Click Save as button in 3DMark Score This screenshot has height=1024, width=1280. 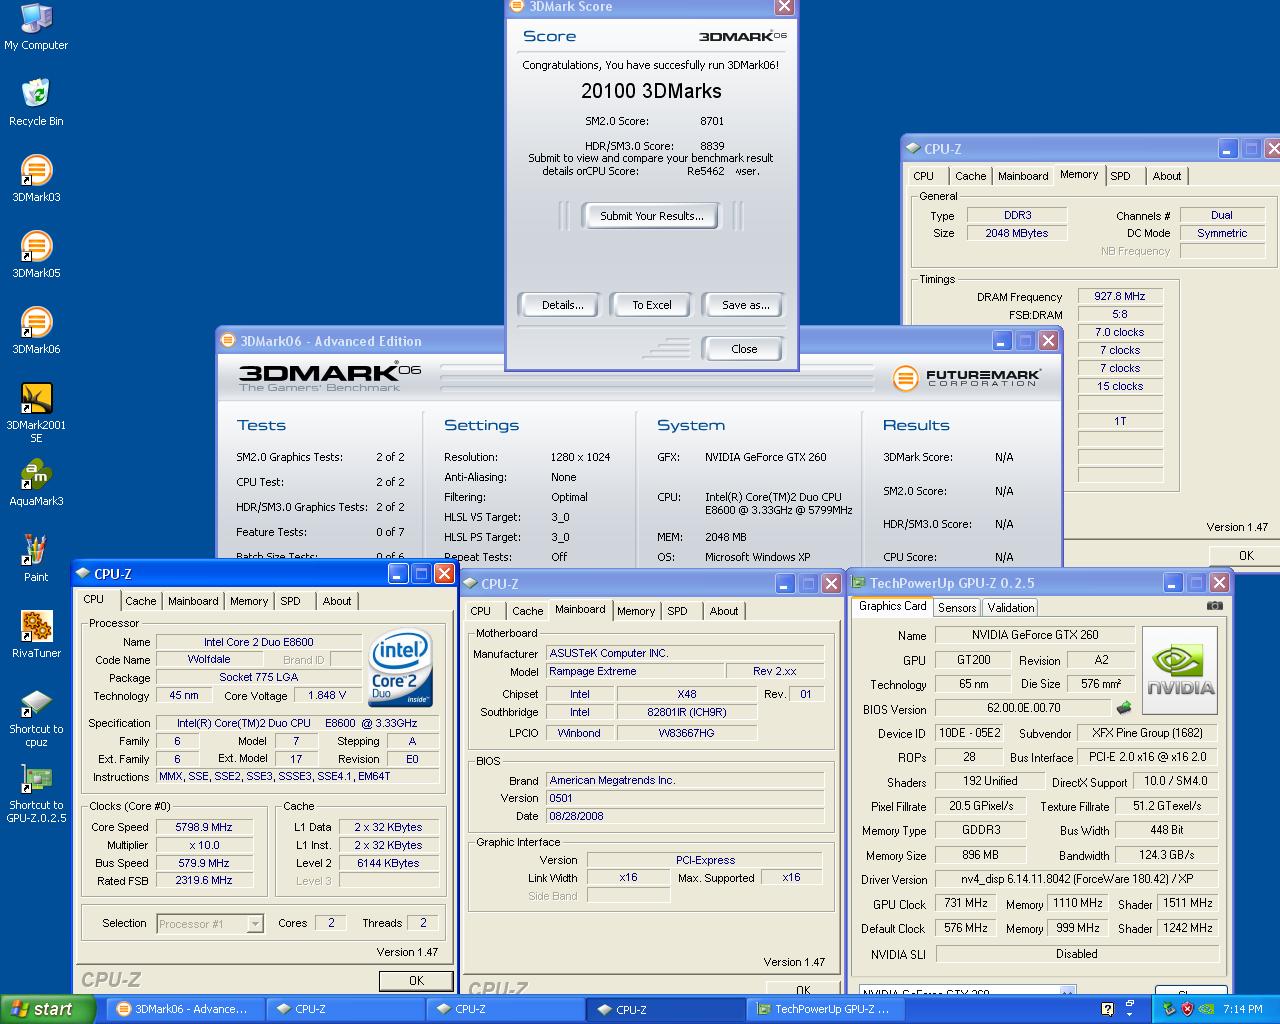tap(745, 305)
